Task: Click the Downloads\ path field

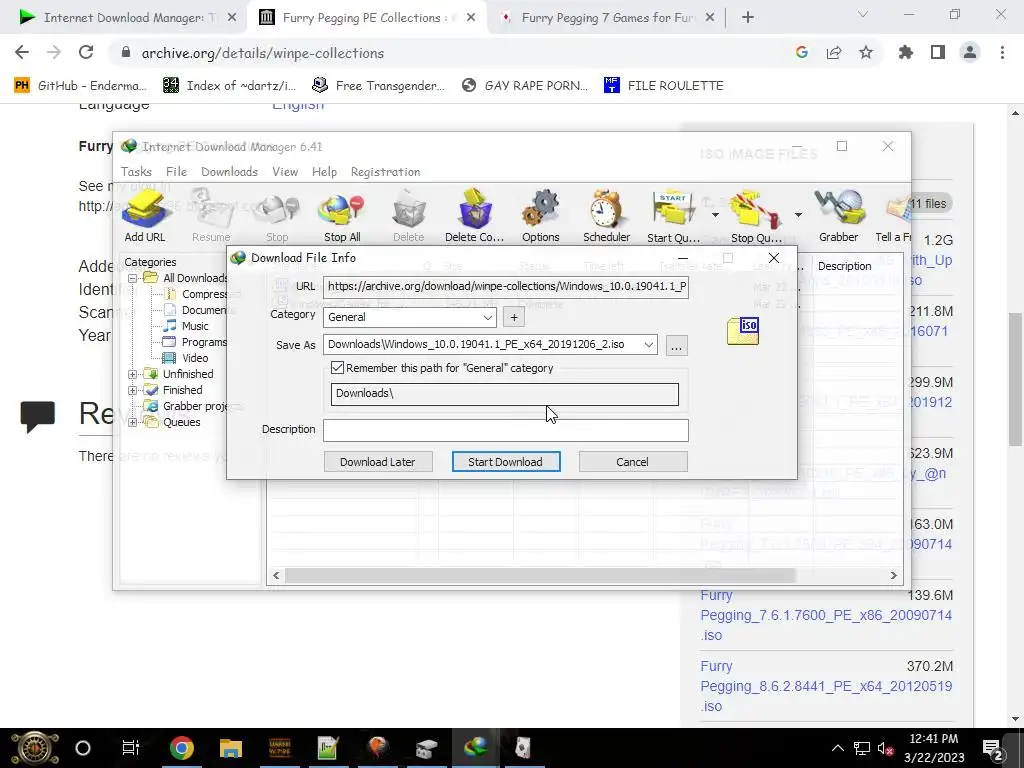Action: click(x=505, y=394)
